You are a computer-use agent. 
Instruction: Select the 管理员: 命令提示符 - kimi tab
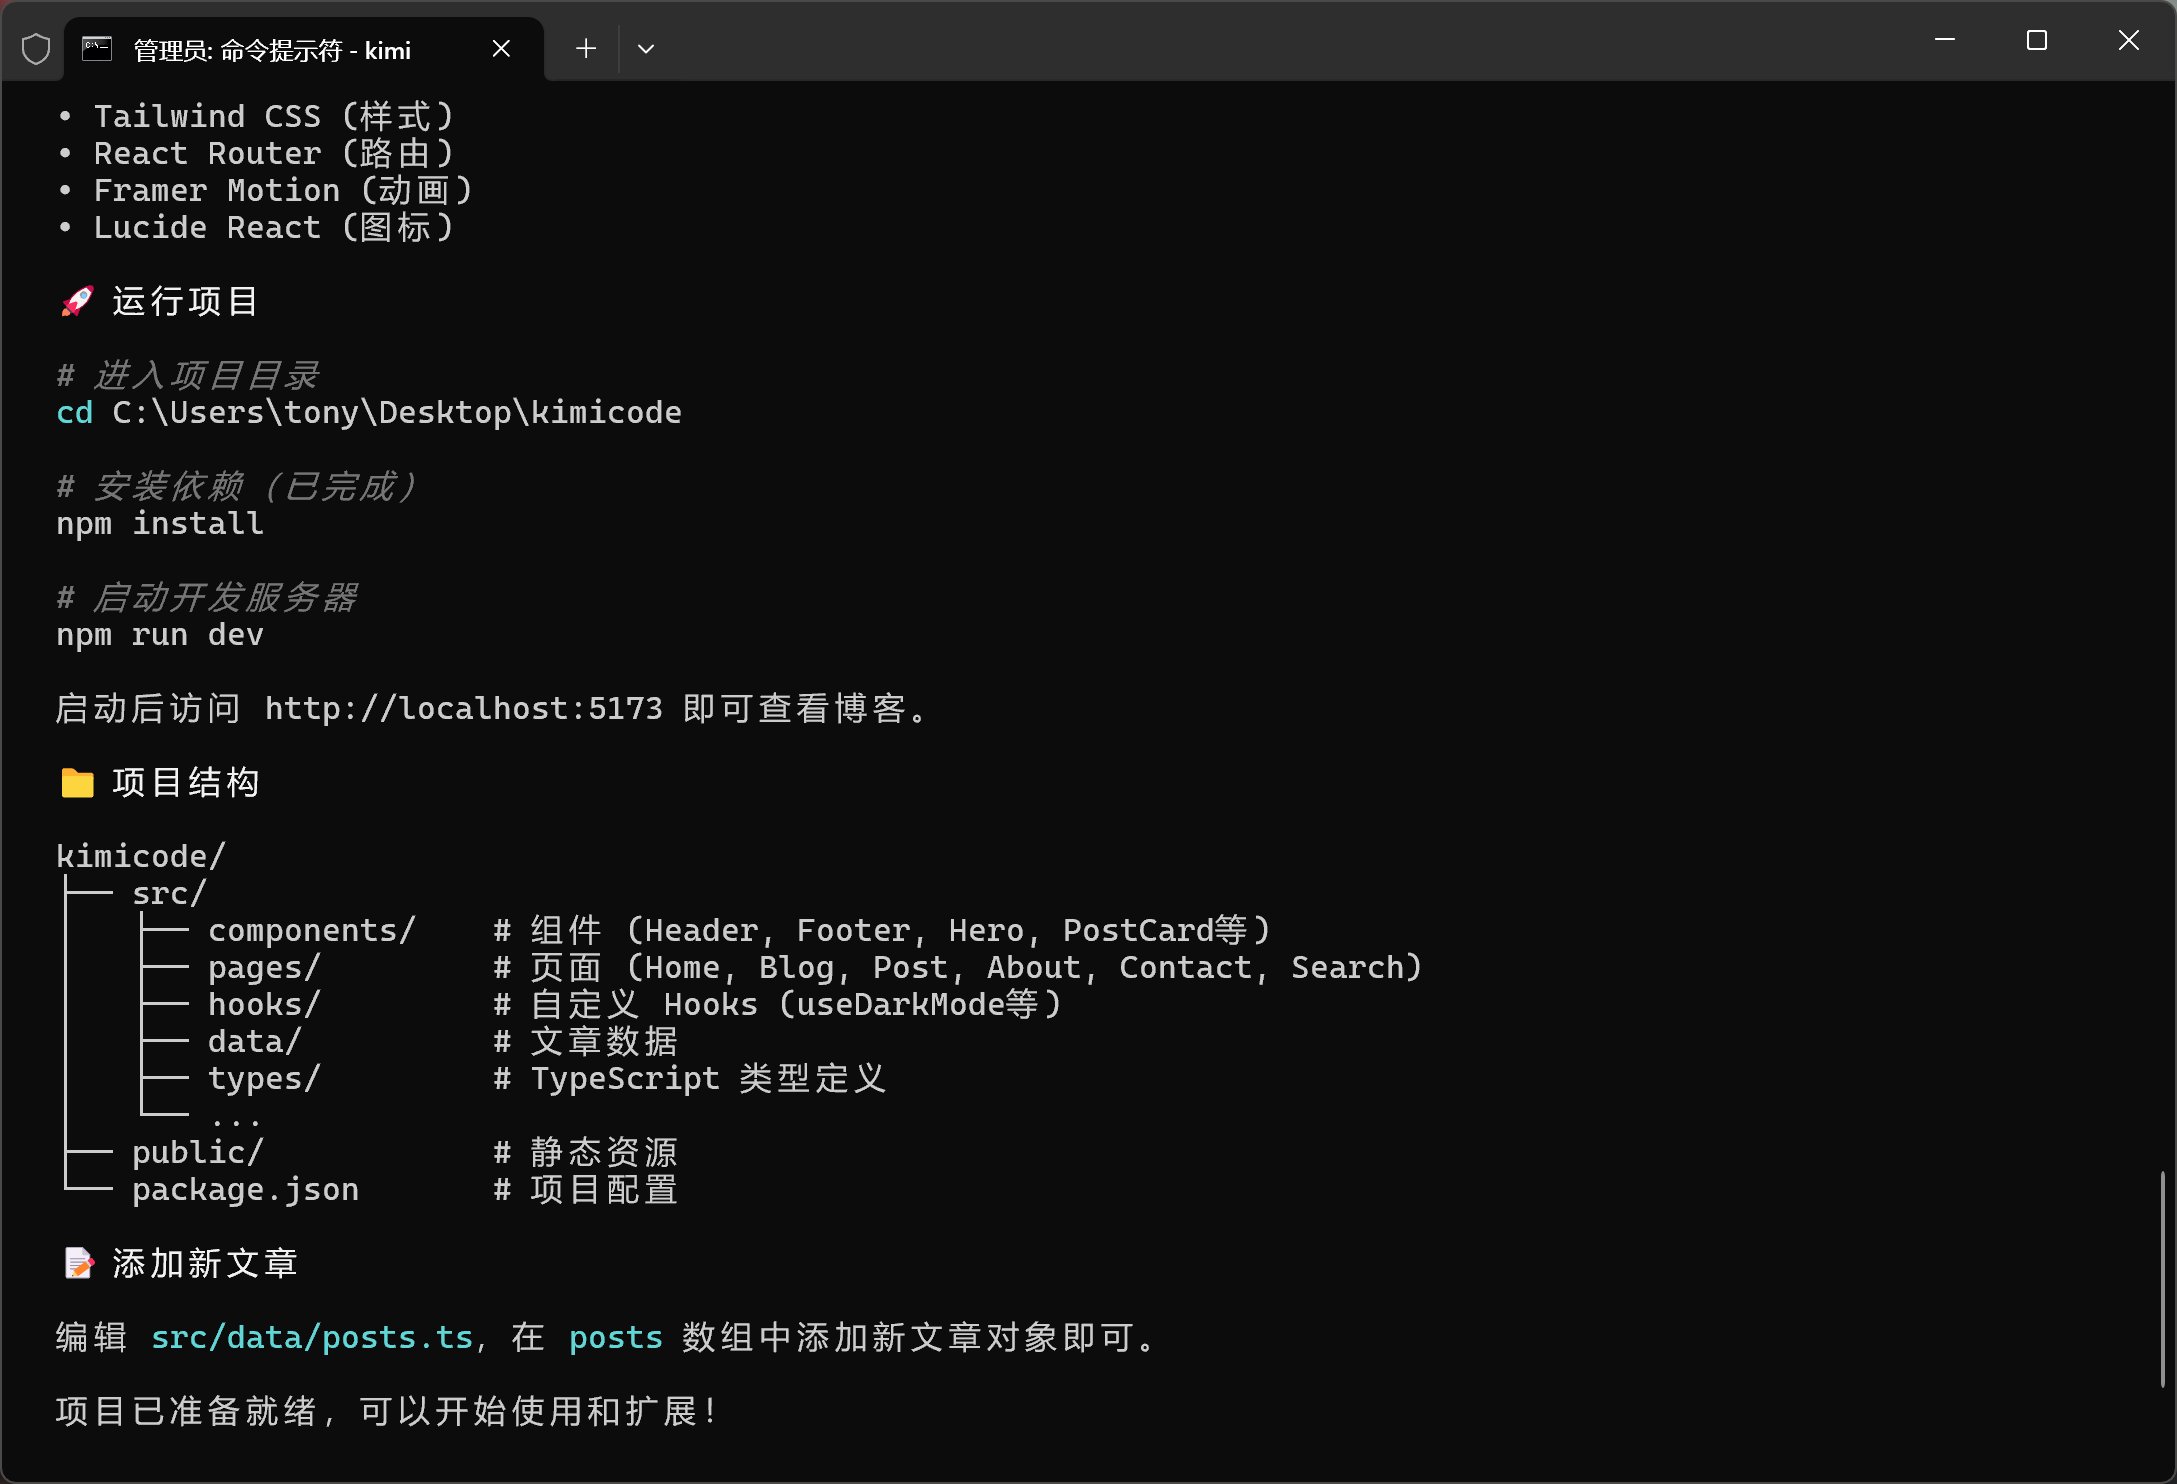[x=272, y=50]
